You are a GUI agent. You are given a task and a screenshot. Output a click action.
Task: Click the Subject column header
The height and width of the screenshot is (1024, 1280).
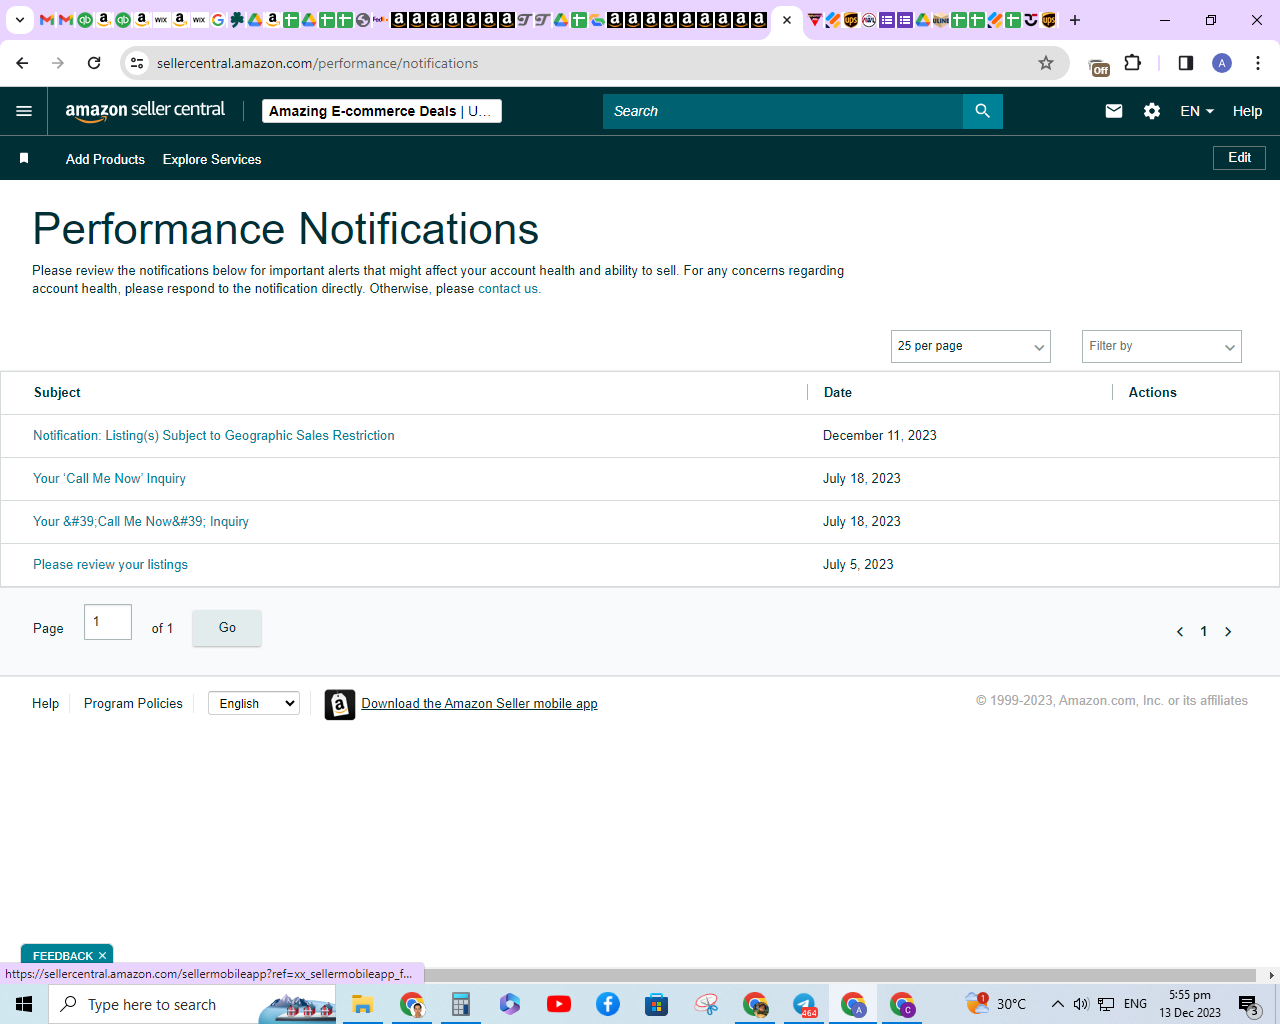click(x=57, y=393)
